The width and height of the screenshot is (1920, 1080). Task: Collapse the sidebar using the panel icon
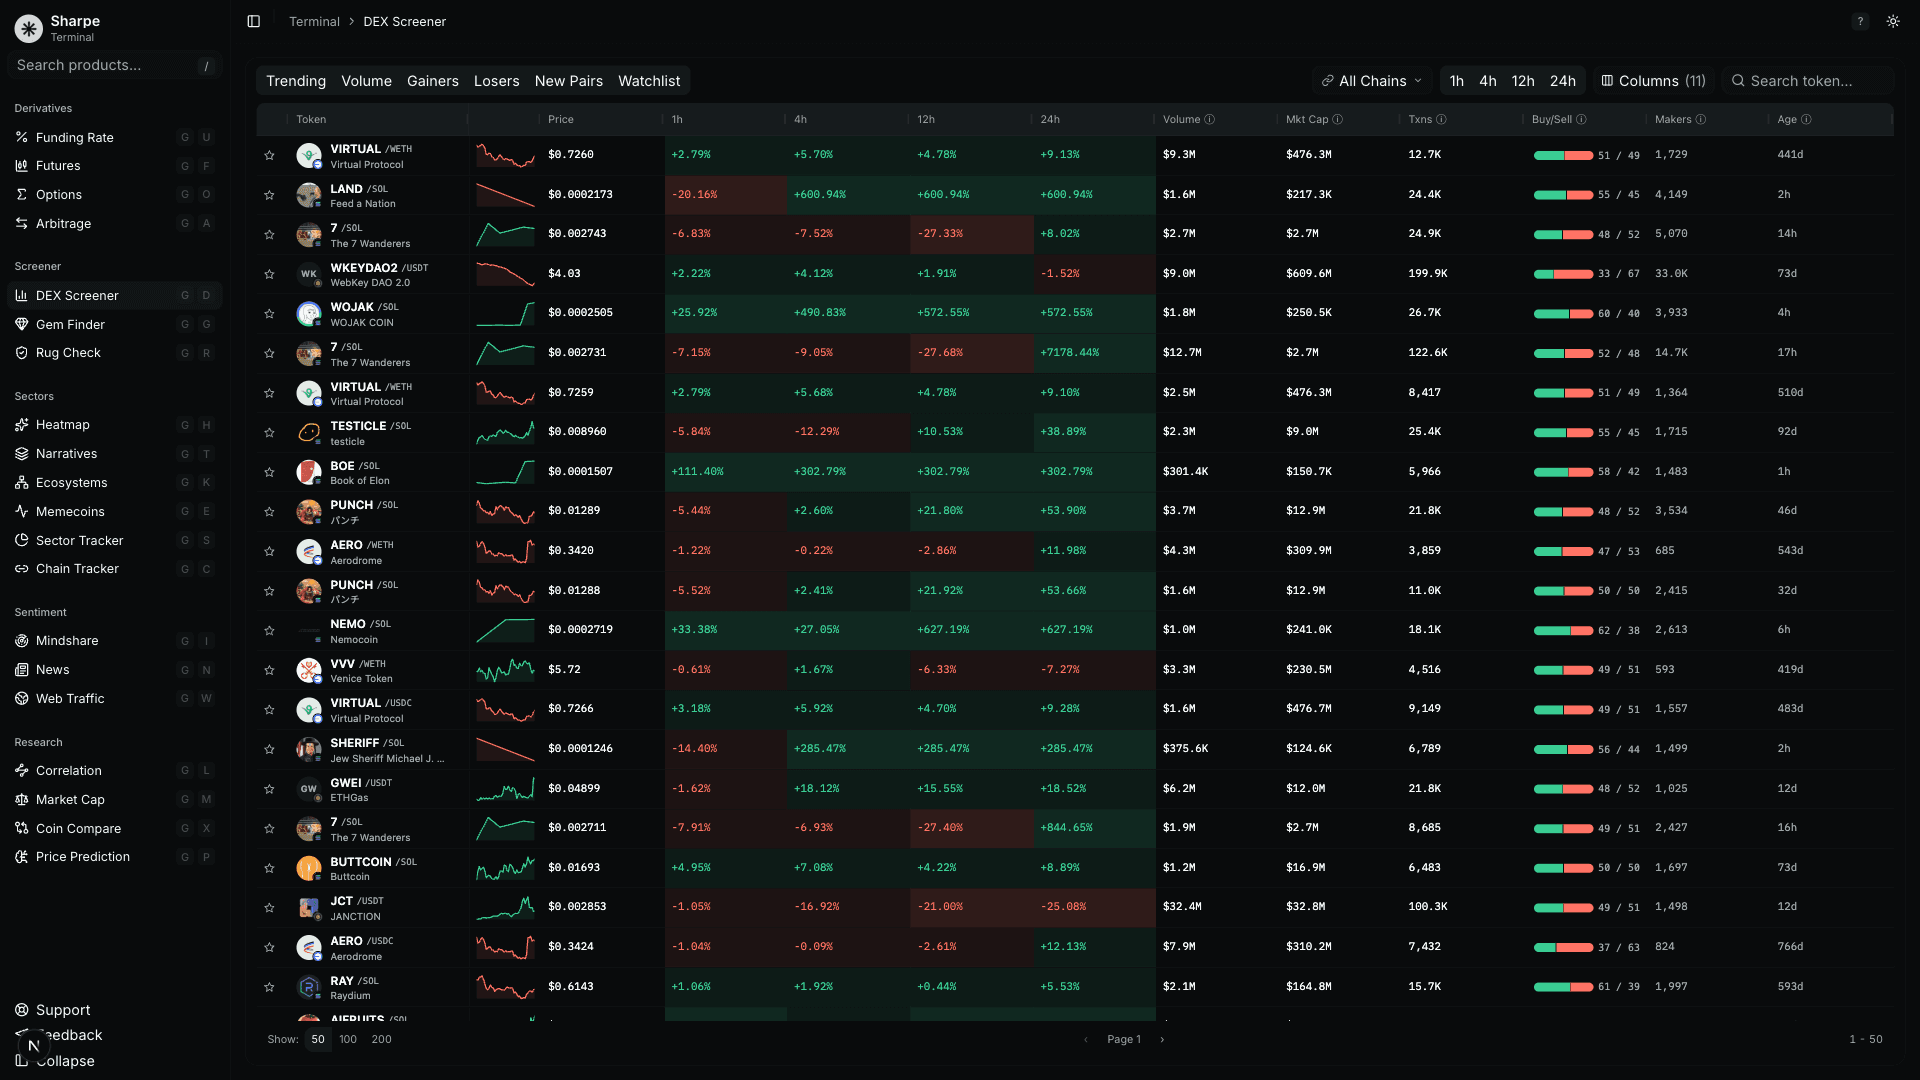tap(253, 21)
